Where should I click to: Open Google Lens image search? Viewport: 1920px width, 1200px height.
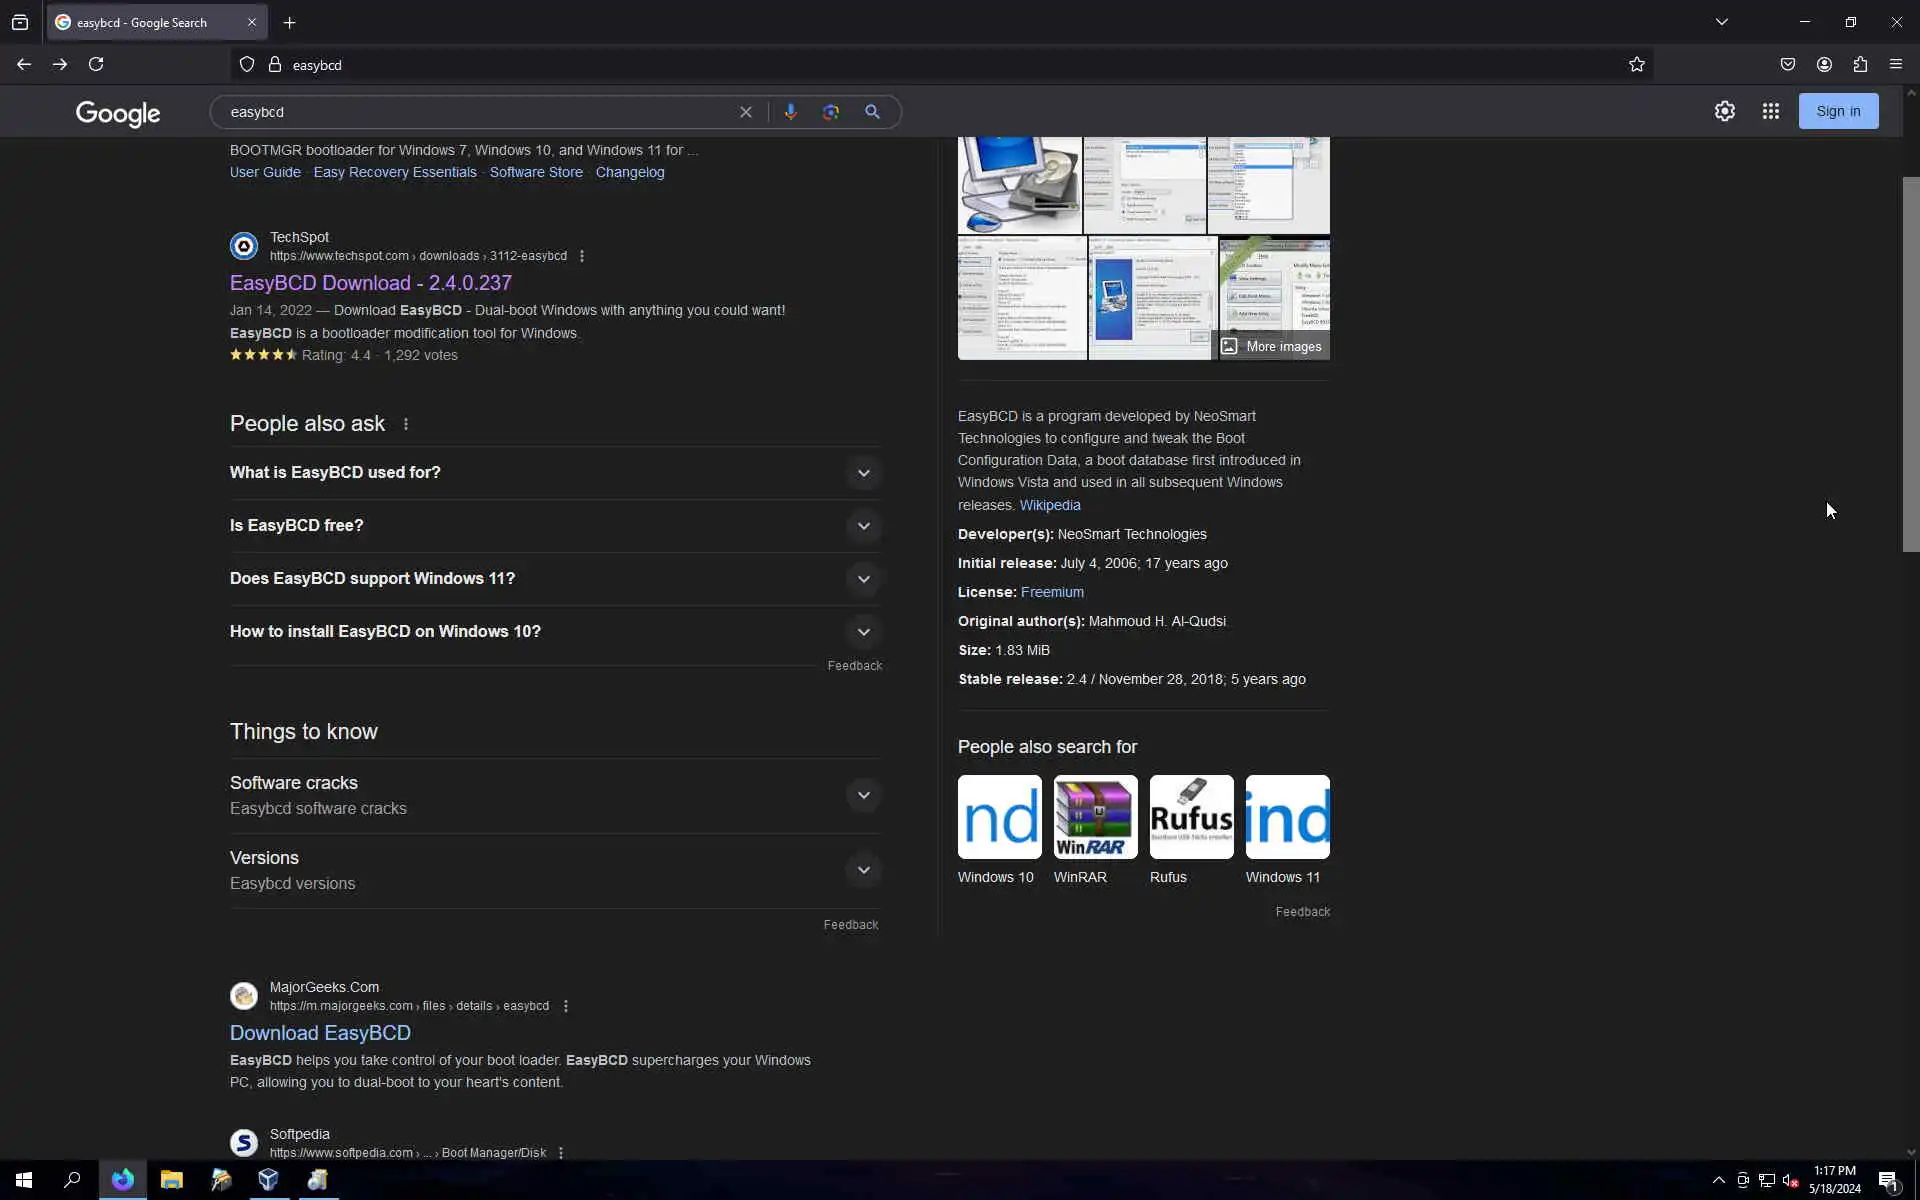830,112
